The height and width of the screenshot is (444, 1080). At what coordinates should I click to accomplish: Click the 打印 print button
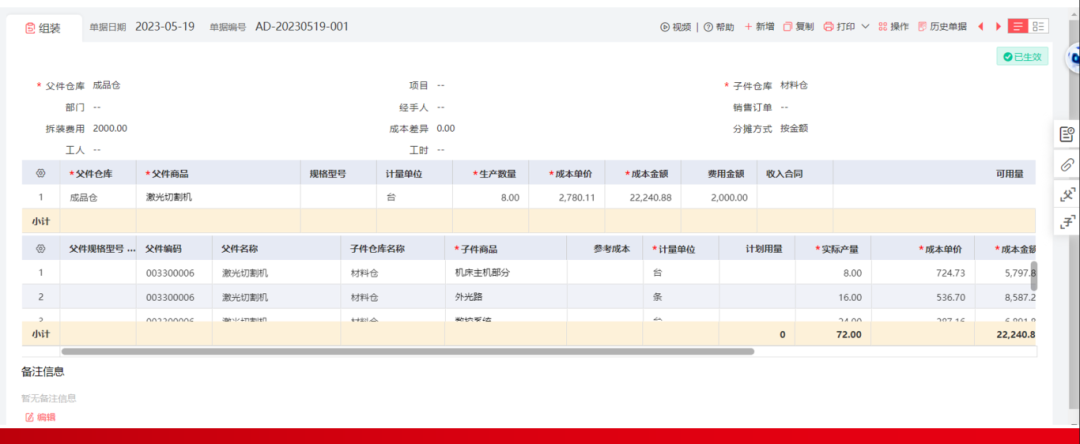[839, 27]
